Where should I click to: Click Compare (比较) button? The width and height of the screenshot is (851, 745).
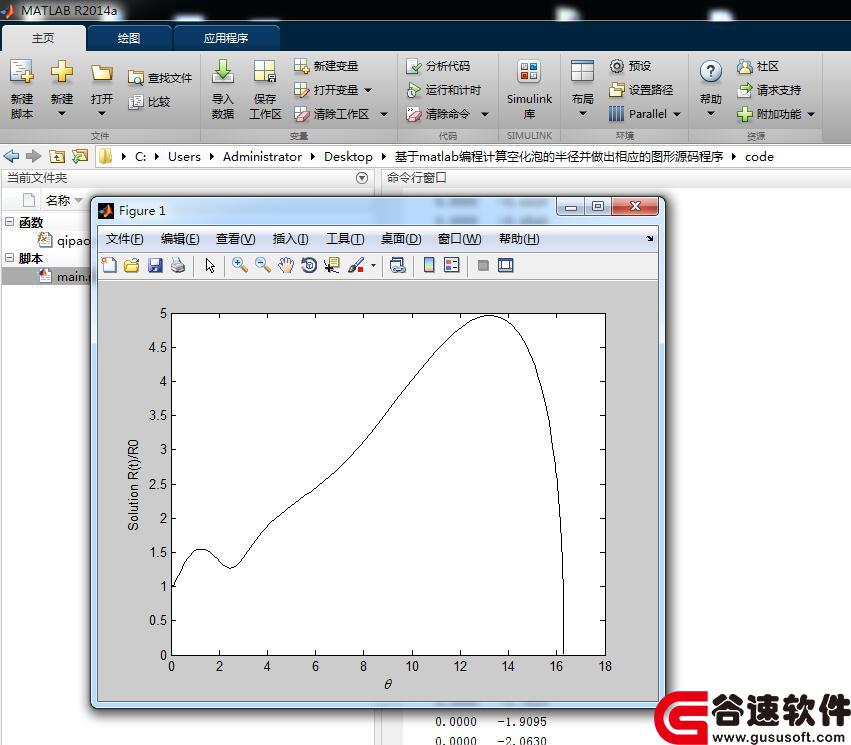click(x=150, y=102)
